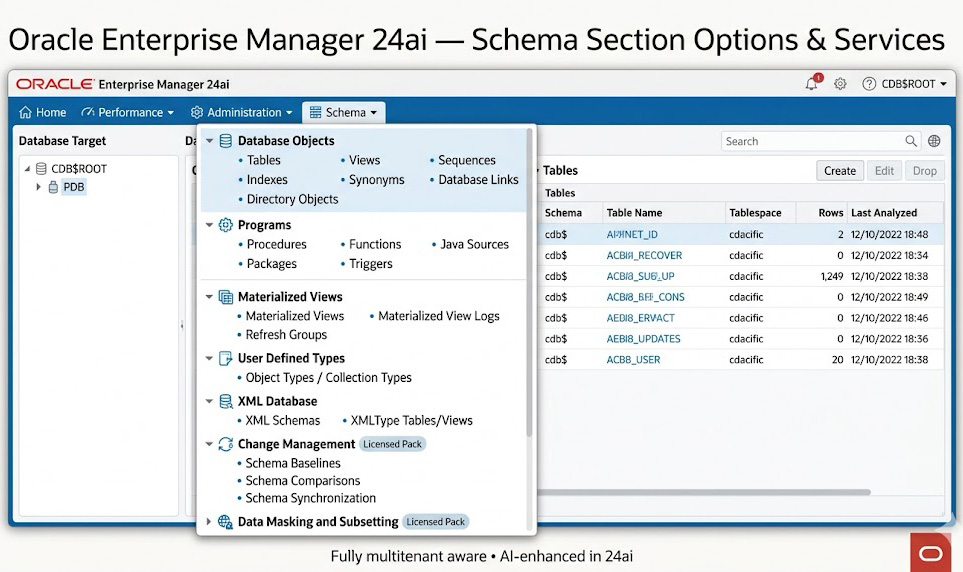Select Triggers under Programs
The width and height of the screenshot is (963, 572).
(x=370, y=264)
